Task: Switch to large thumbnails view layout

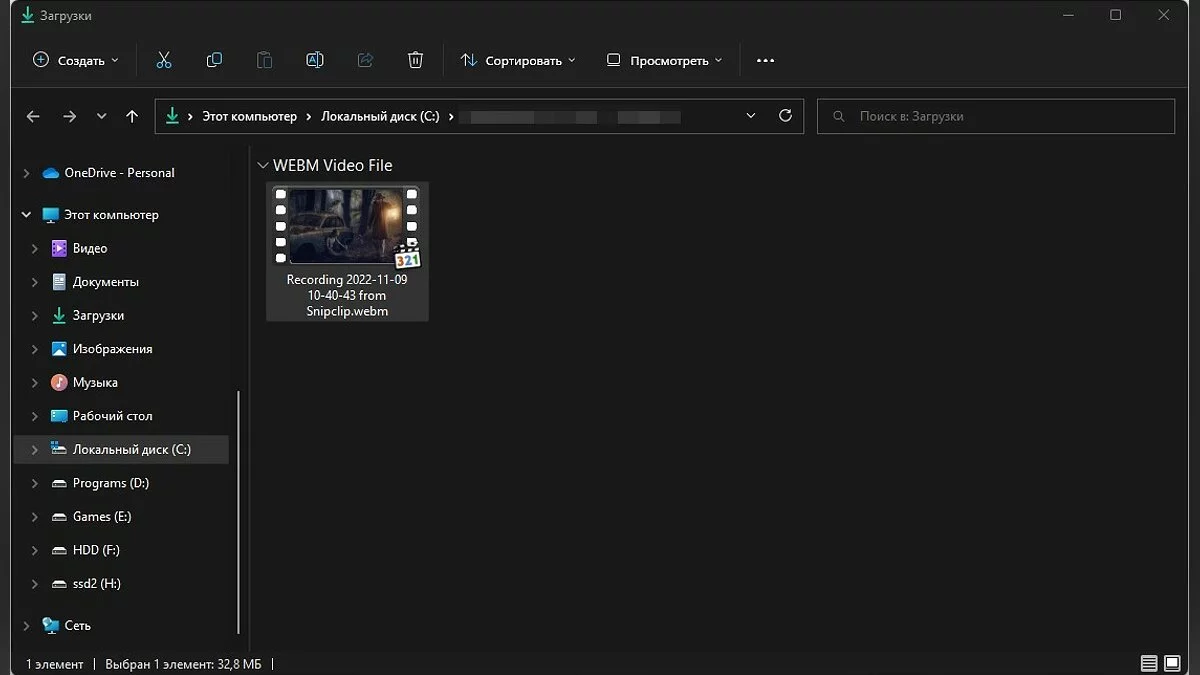Action: click(1172, 663)
